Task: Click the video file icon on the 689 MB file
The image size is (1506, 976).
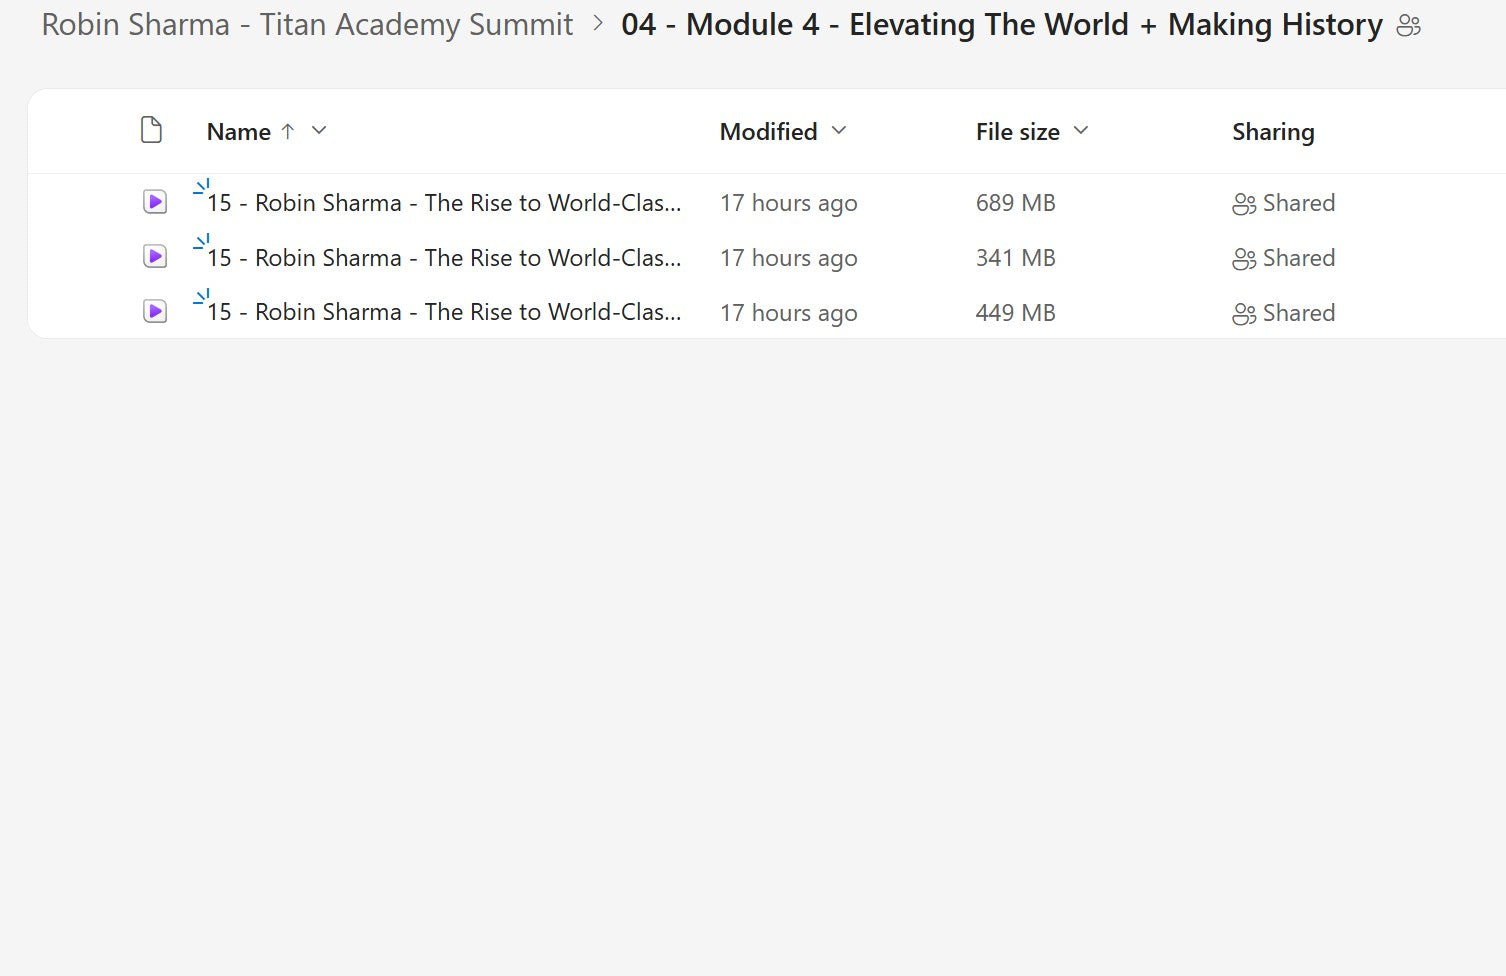Action: pyautogui.click(x=154, y=202)
